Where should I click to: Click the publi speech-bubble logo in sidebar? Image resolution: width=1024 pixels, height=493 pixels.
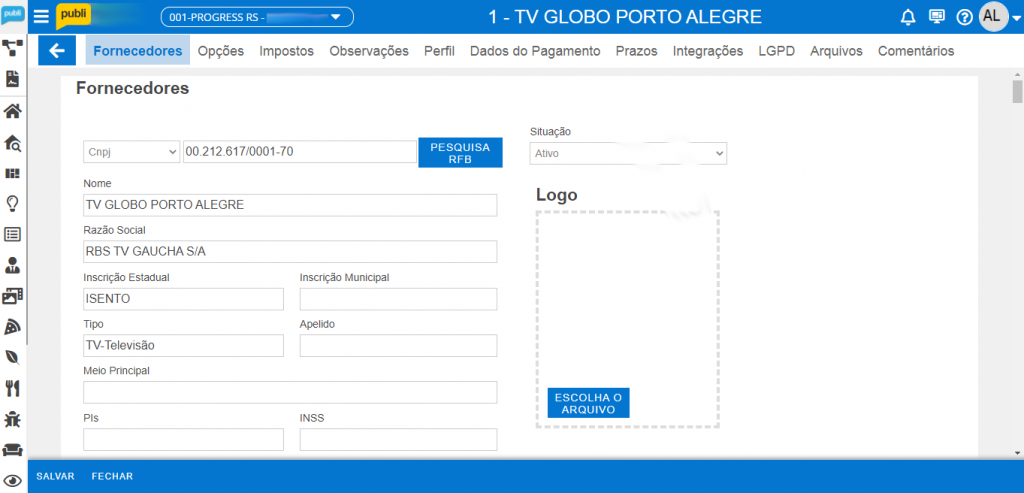pos(13,14)
